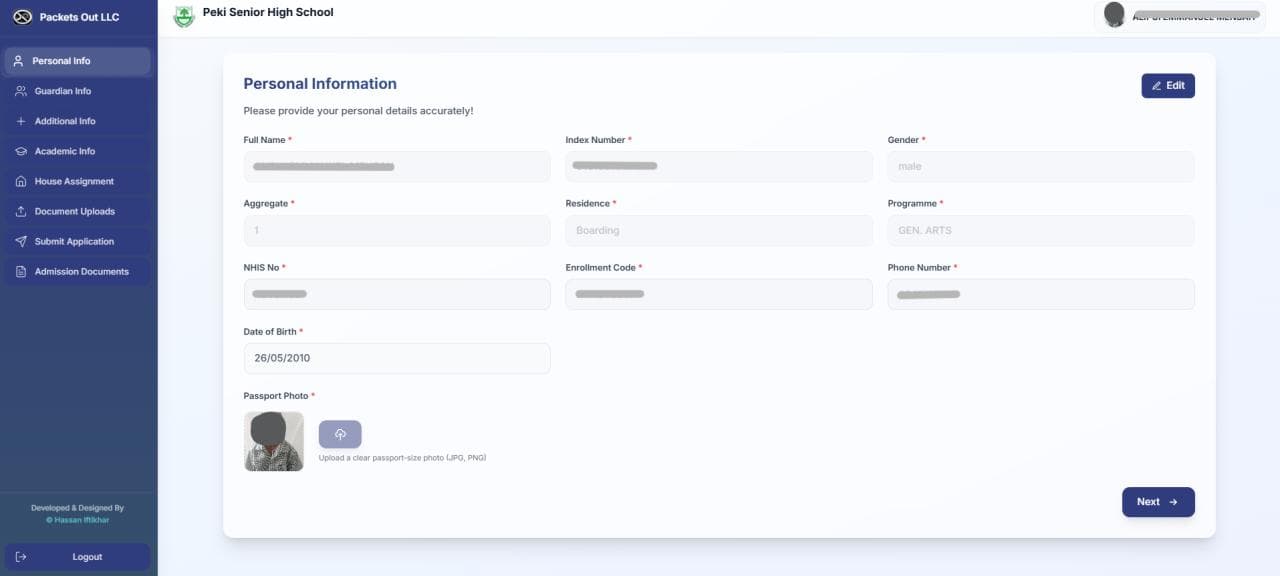View Admission Documents
This screenshot has width=1280, height=576.
pyautogui.click(x=78, y=271)
